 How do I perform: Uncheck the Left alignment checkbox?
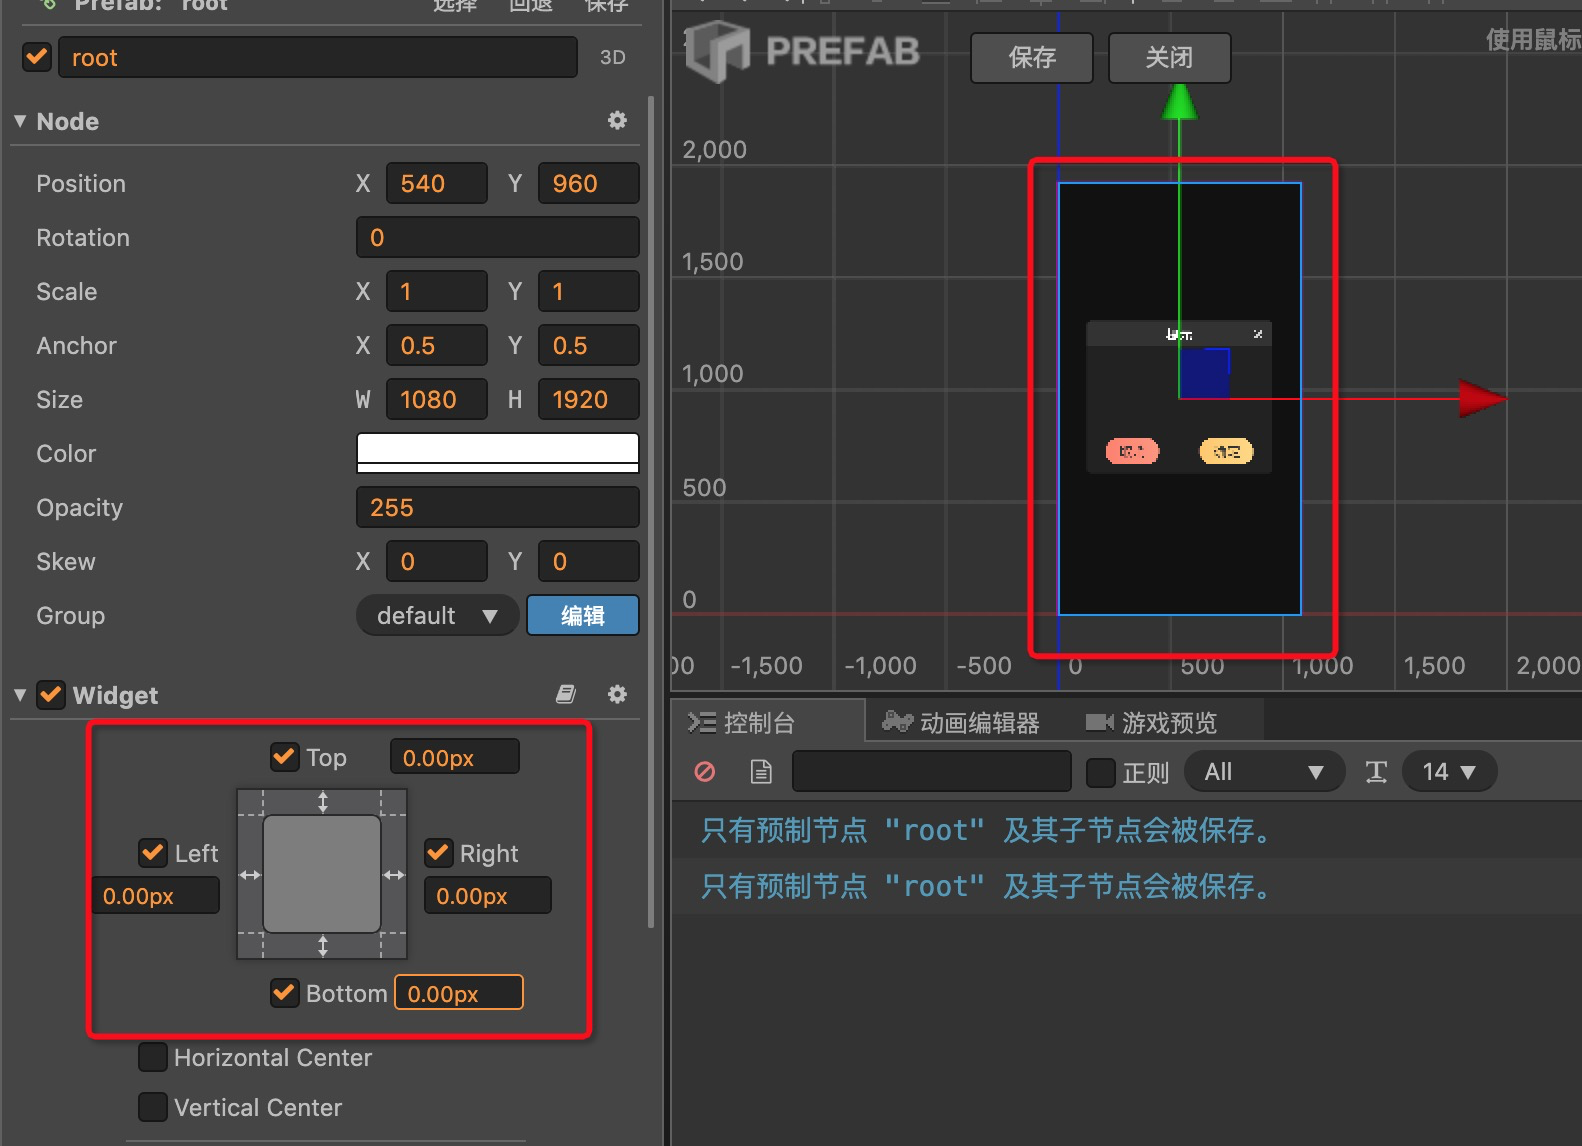tap(153, 853)
